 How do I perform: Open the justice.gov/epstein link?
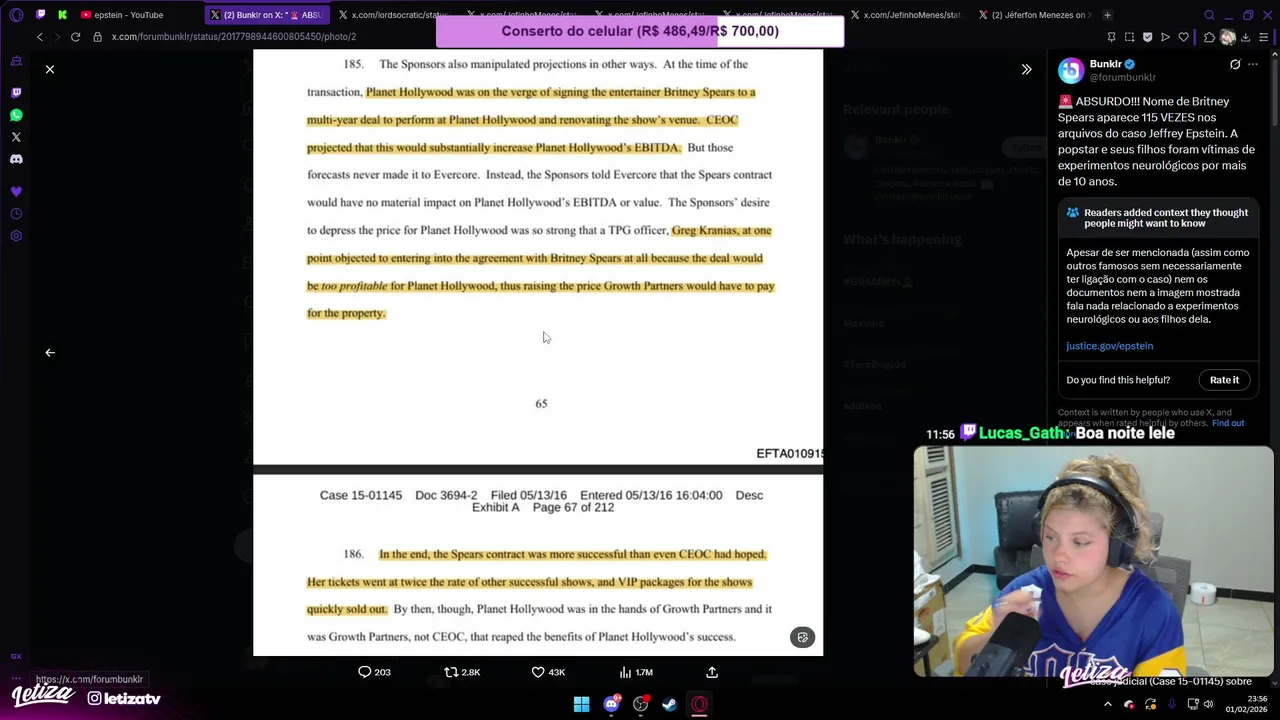tap(1109, 346)
